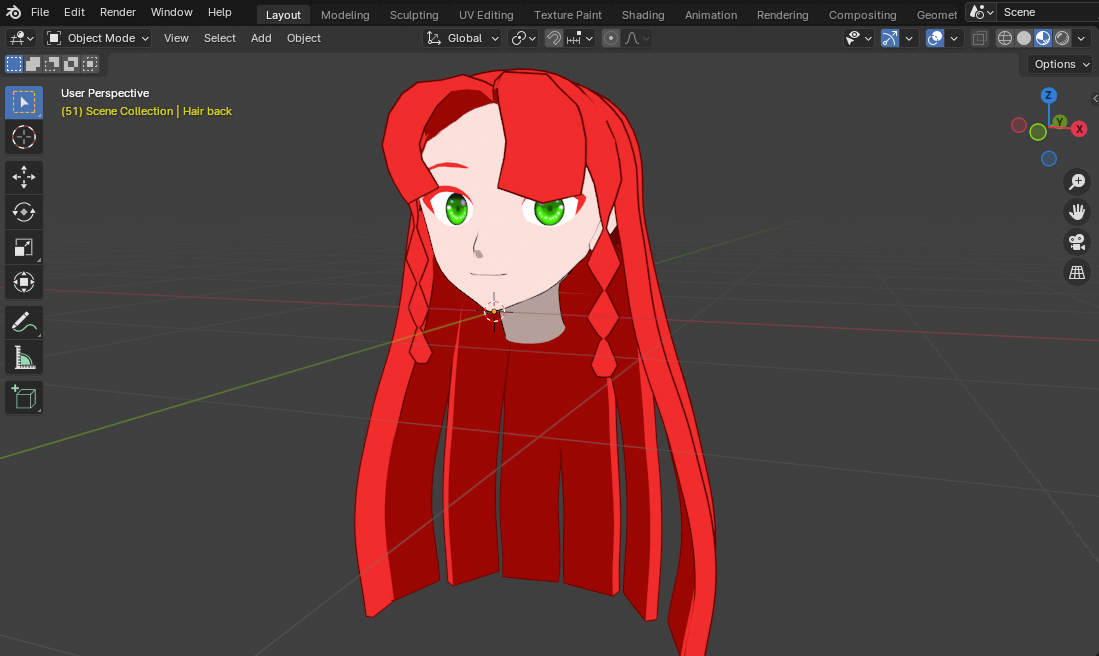The width and height of the screenshot is (1099, 656).
Task: Click the blue Z axis gizmo handle
Action: click(1049, 95)
